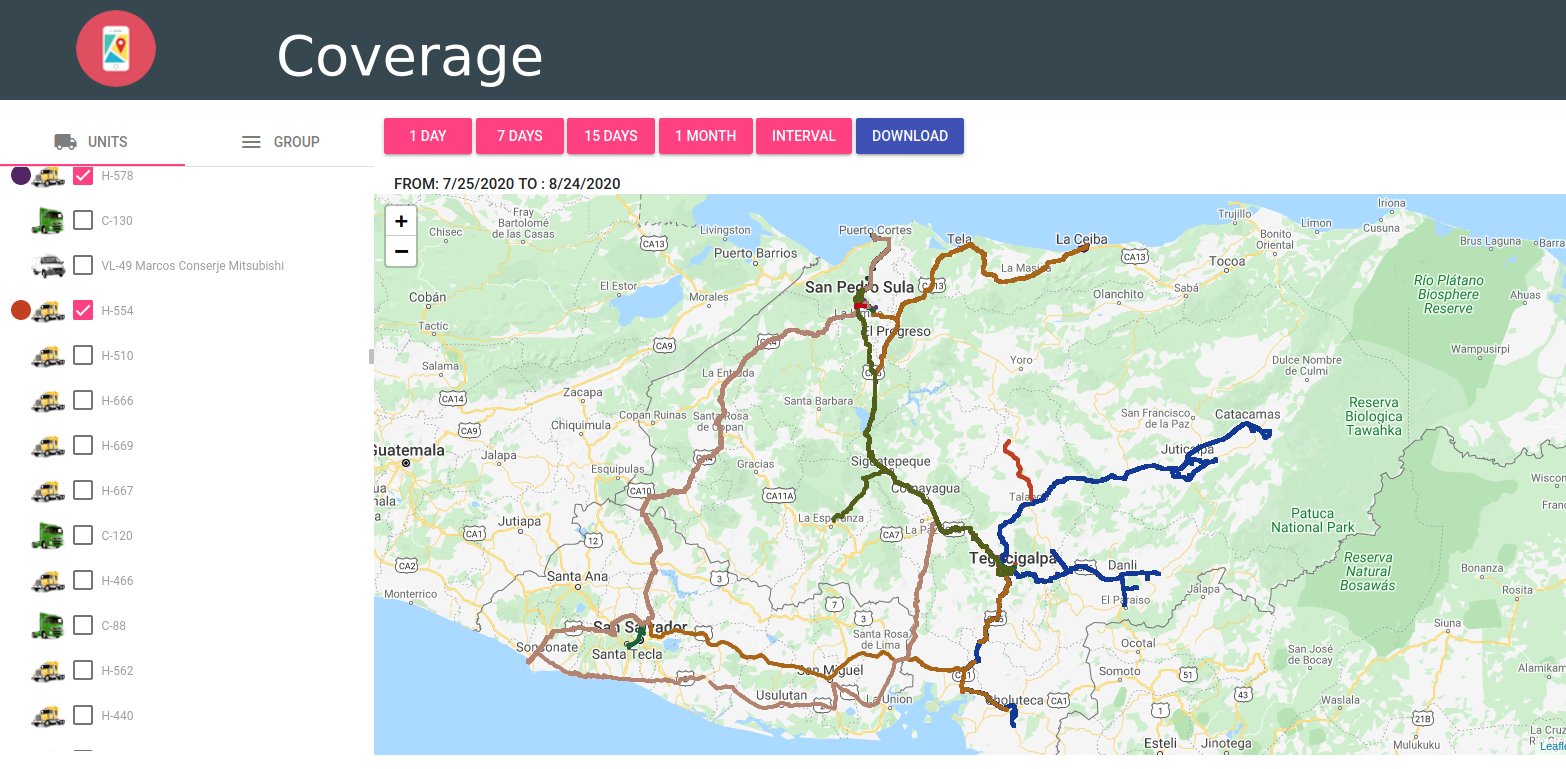
Task: Uncheck the H-554 unit checkbox
Action: [x=84, y=310]
